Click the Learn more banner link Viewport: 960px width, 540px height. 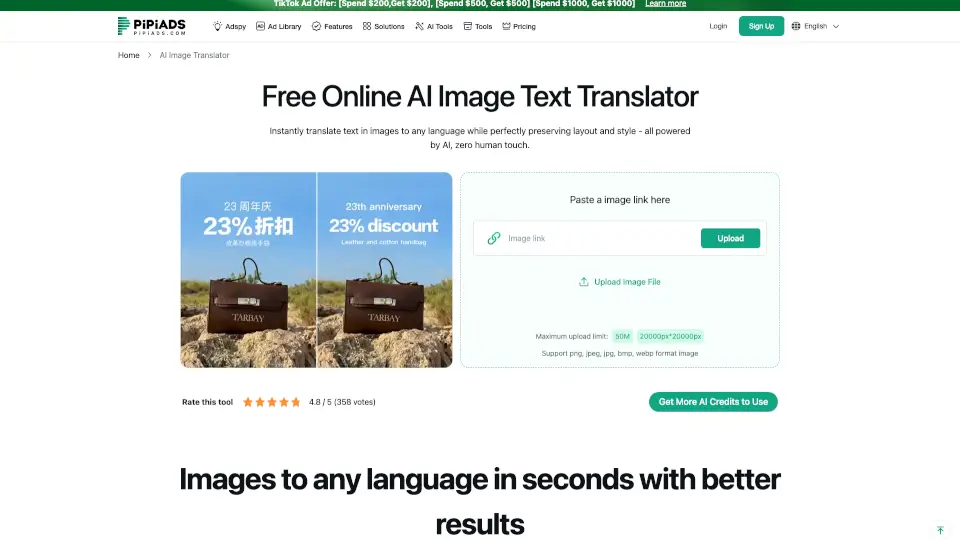(x=665, y=4)
